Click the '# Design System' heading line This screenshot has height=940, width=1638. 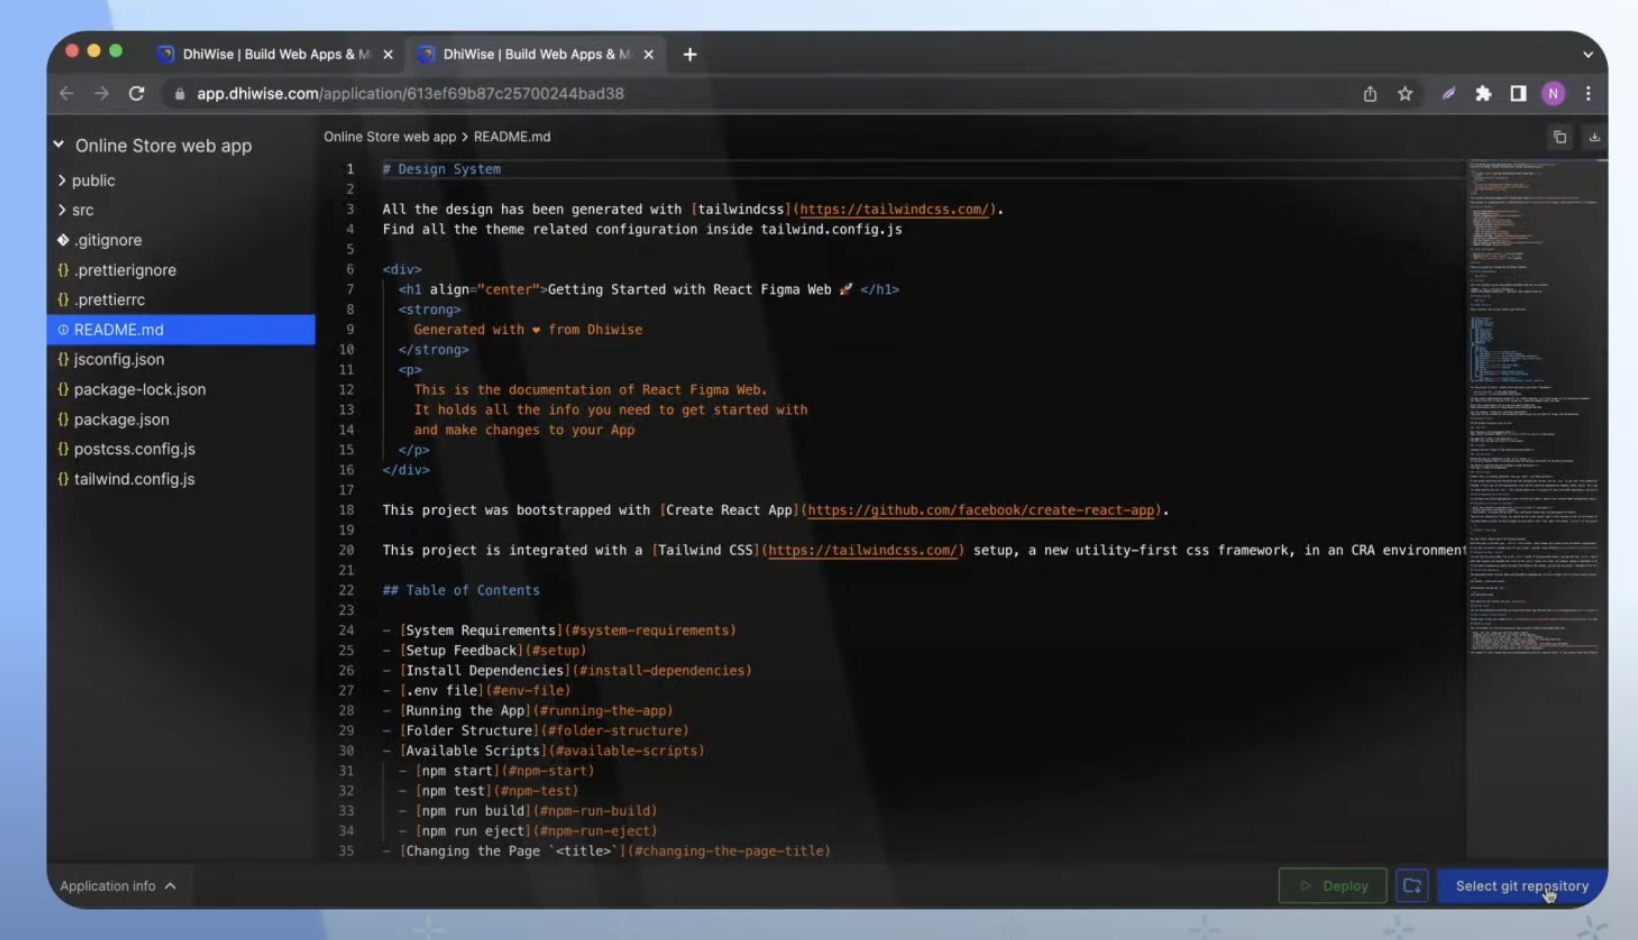coord(441,169)
